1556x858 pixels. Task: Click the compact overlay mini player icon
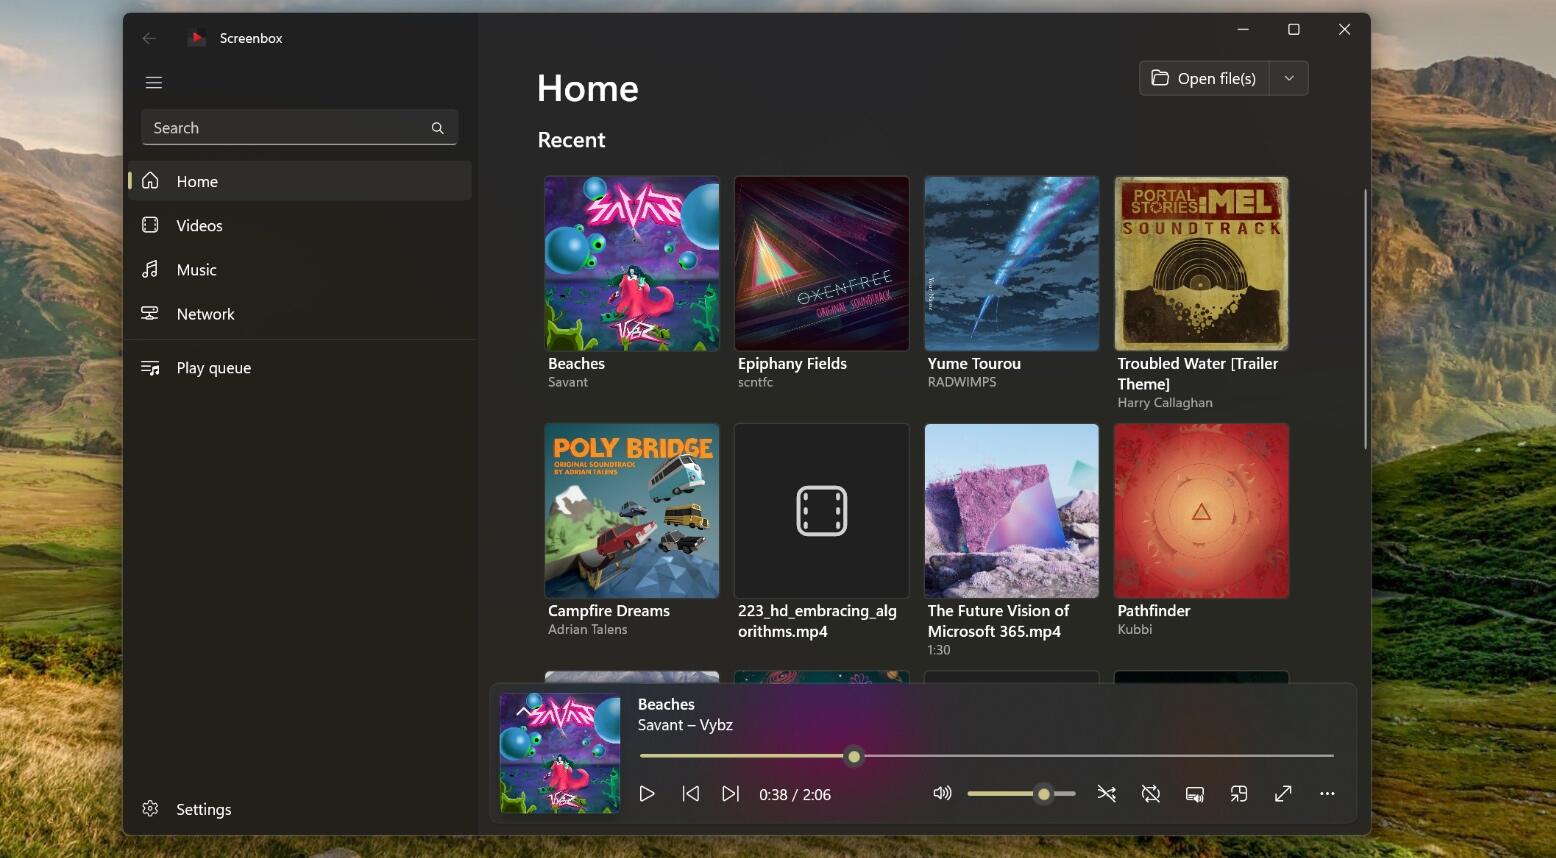pyautogui.click(x=1239, y=794)
